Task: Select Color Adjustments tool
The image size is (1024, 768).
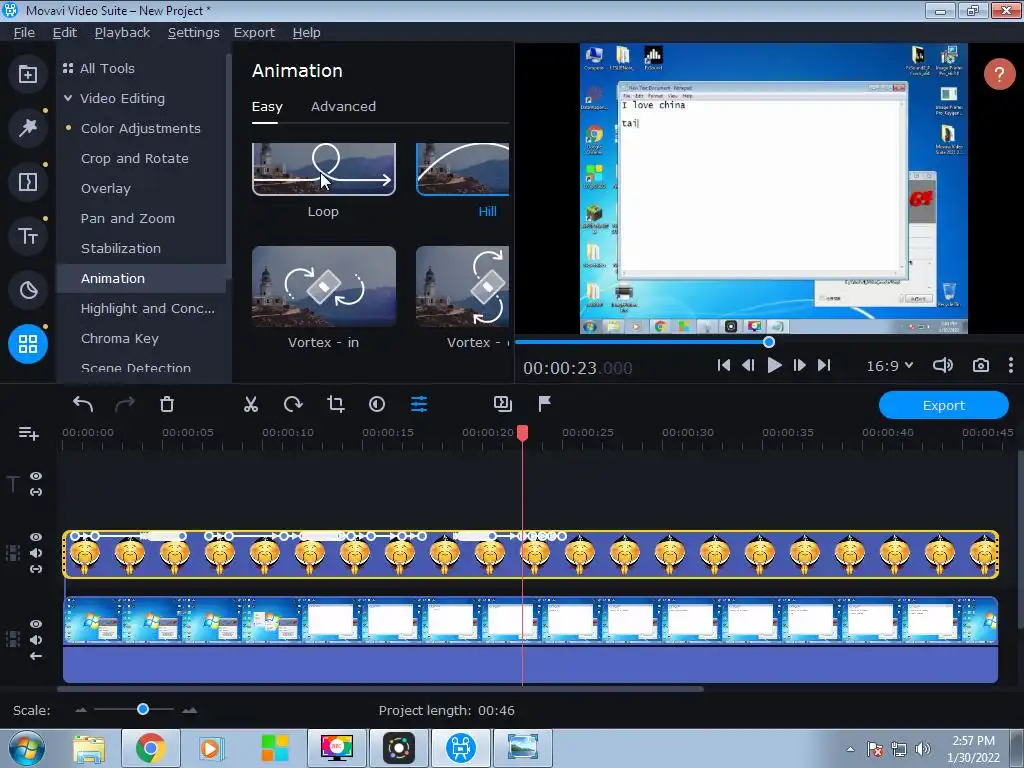Action: pyautogui.click(x=140, y=128)
